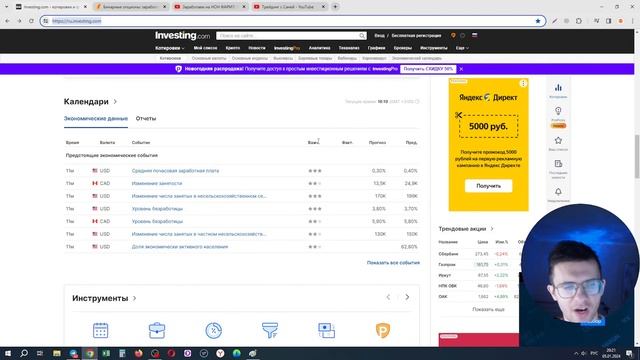640x360 pixels.
Task: Open the USD unemployment rate event link
Action: (x=157, y=209)
